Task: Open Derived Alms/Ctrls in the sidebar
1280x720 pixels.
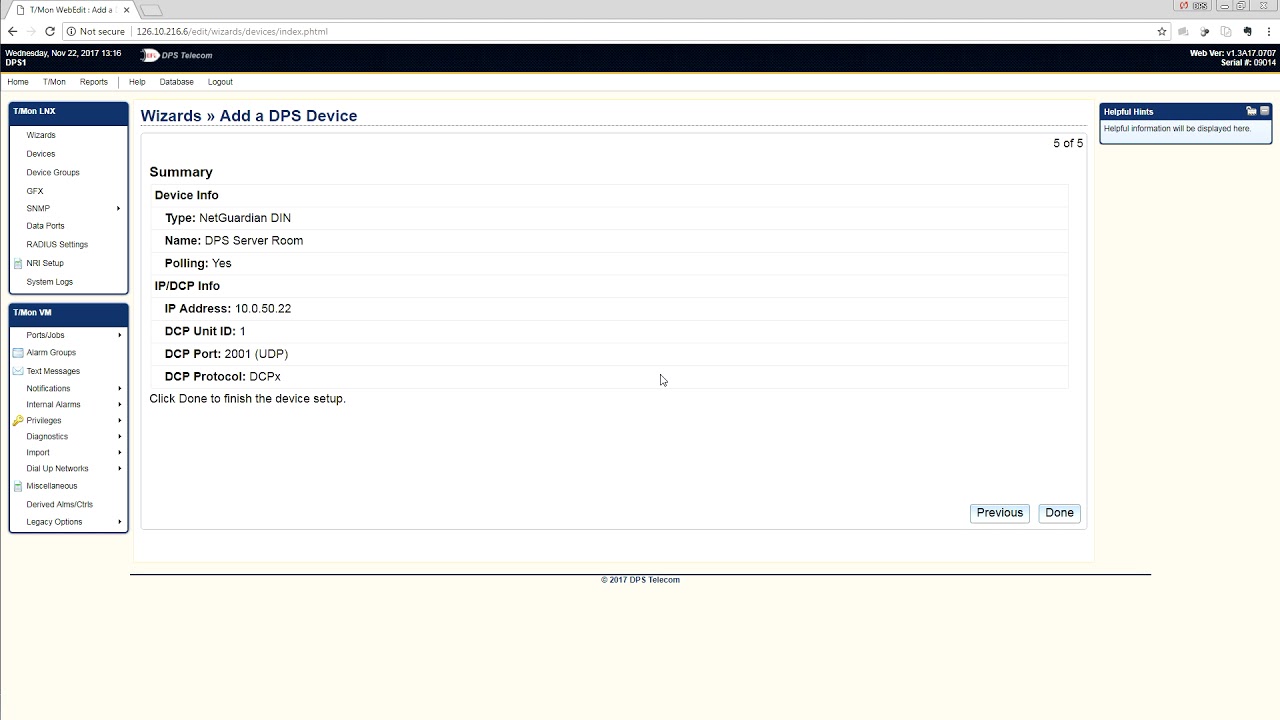Action: [60, 504]
